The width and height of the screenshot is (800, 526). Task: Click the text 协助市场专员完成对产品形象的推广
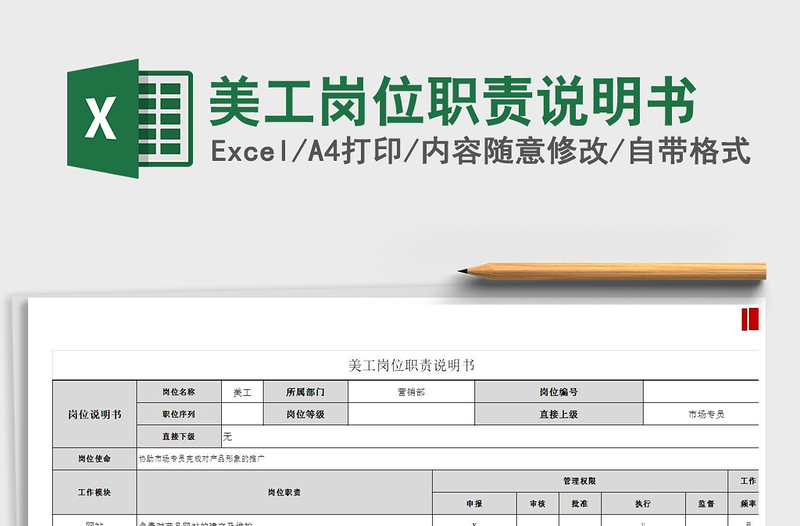202,459
